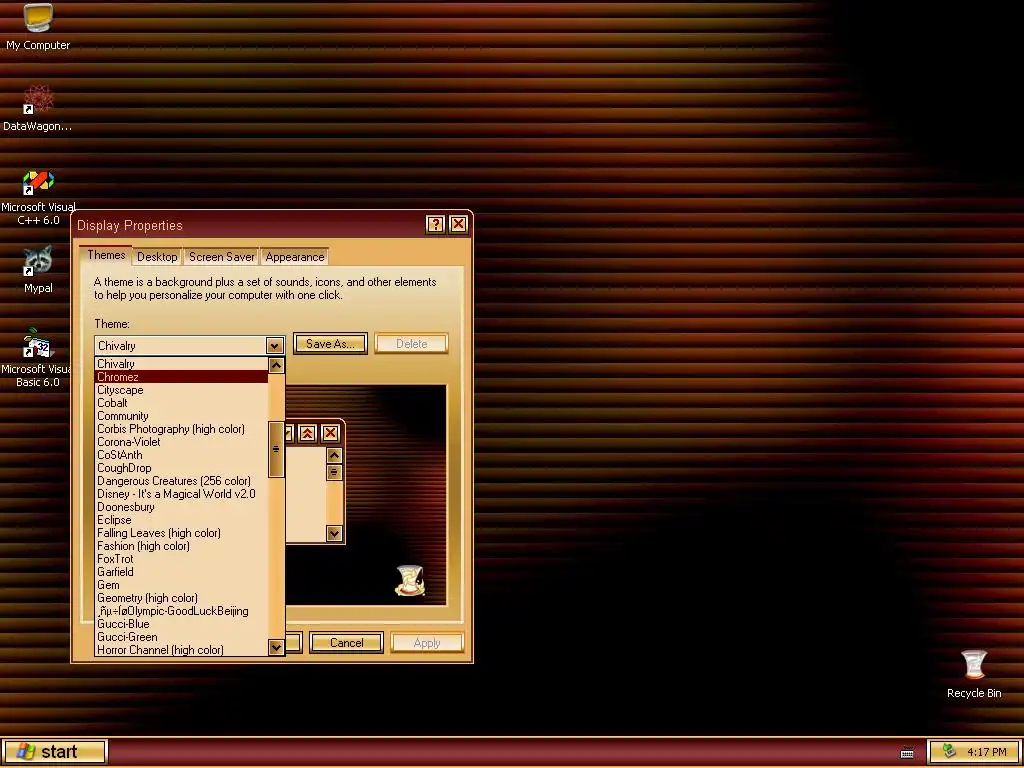Screen dimensions: 1024x768
Task: Choose the Eclipse theme
Action: (x=182, y=520)
